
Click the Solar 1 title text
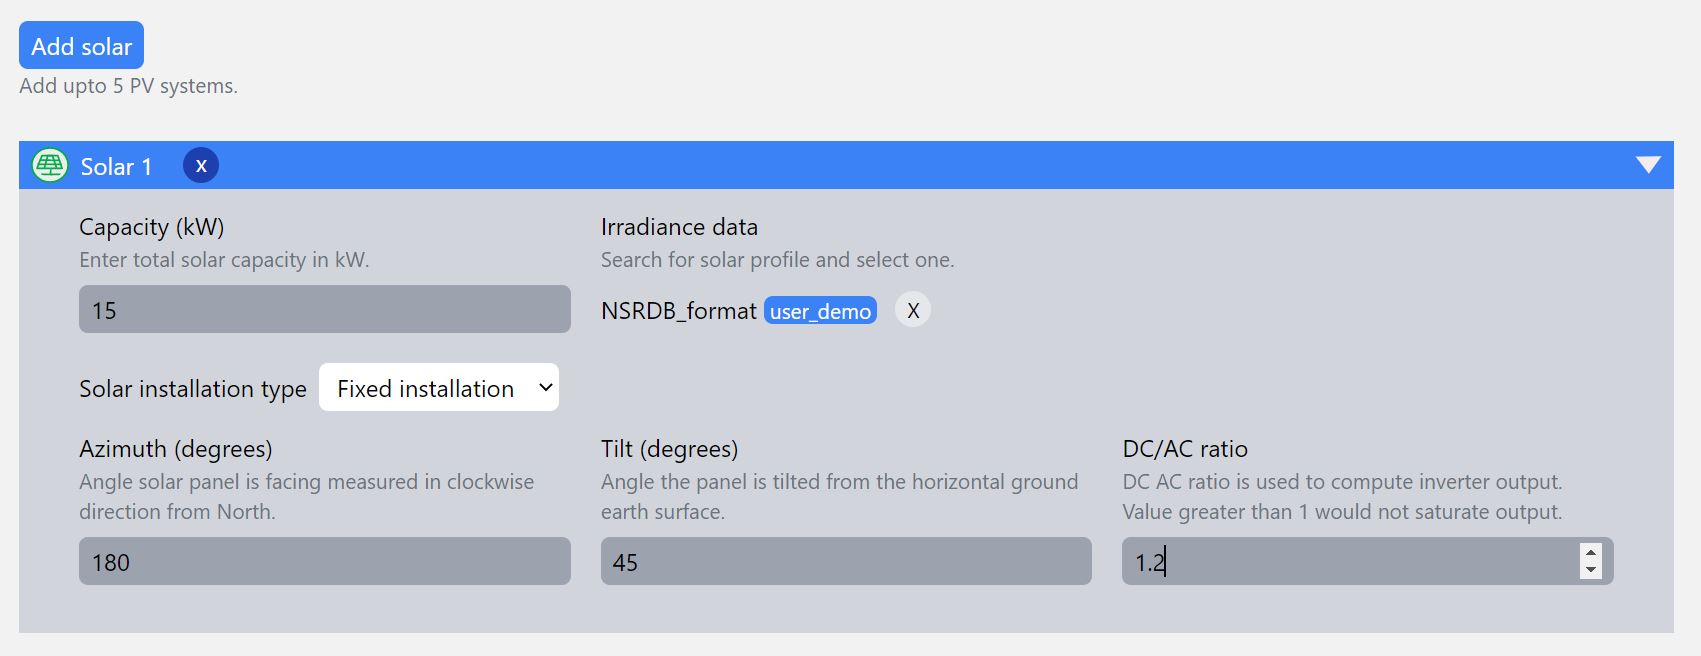point(116,166)
